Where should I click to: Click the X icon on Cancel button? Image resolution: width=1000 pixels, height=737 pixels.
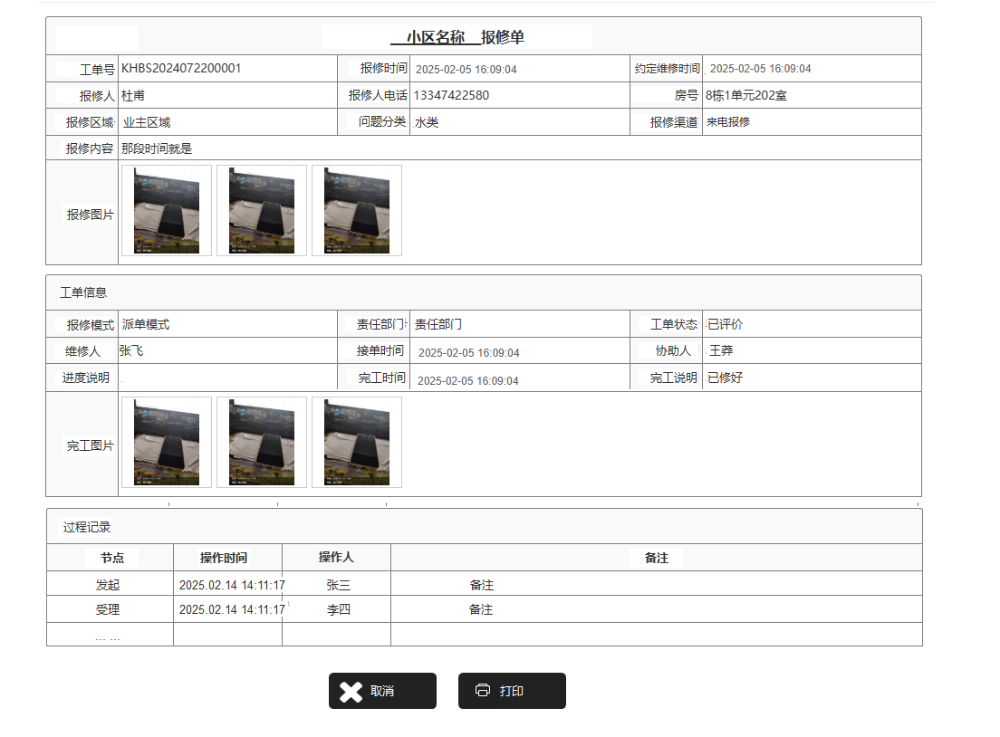point(351,692)
